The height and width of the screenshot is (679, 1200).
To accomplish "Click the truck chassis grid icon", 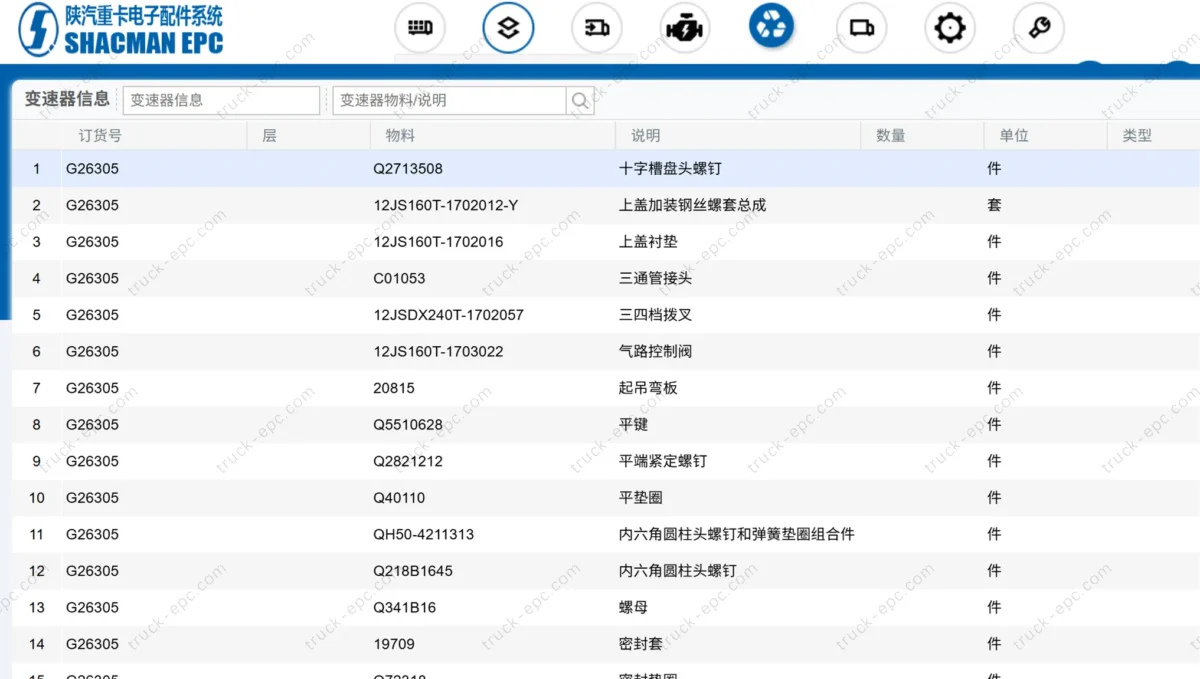I will coord(420,28).
